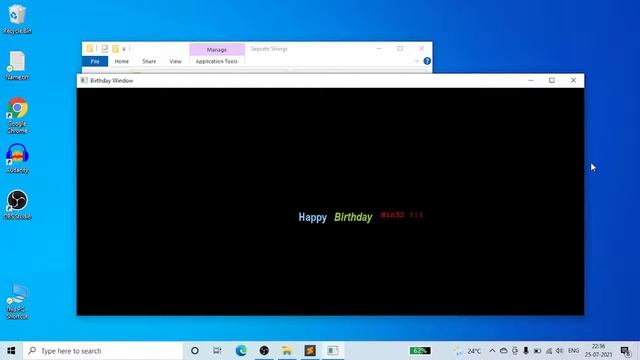
Task: Click the ENG language indicator
Action: tap(573, 351)
